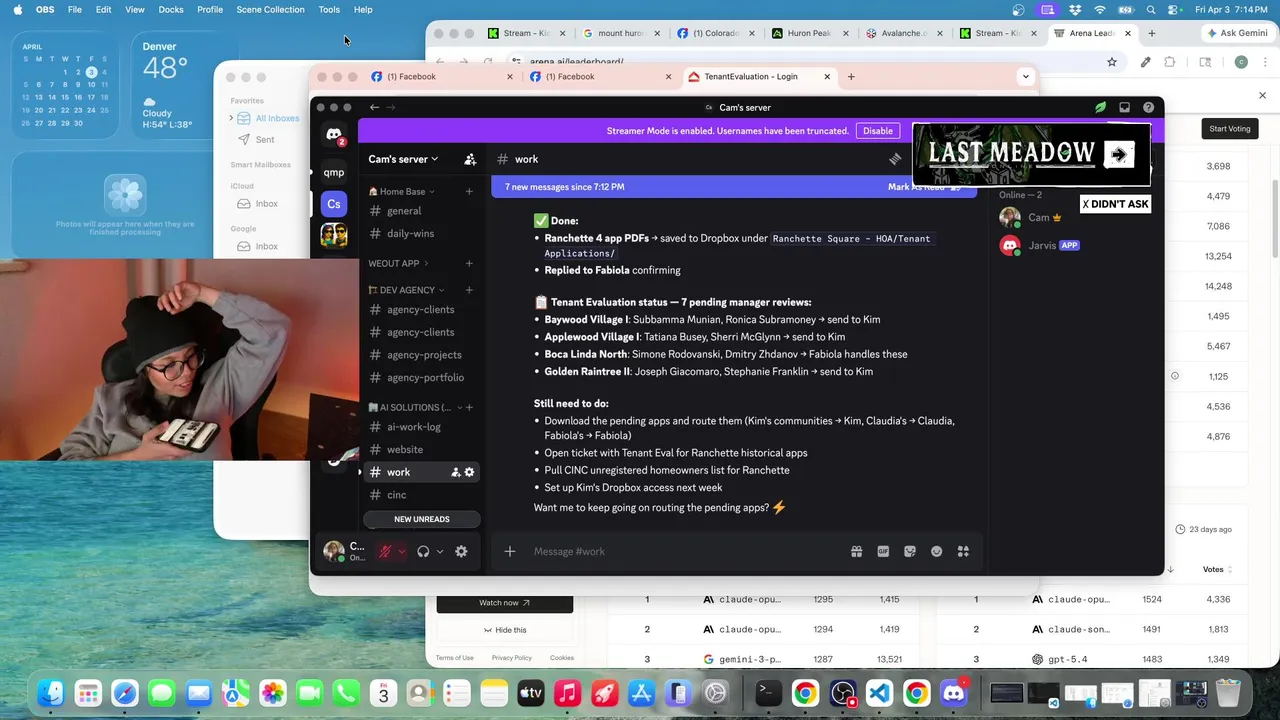Open sticker picker in message bar
Screen dimensions: 1280x720
coord(910,551)
